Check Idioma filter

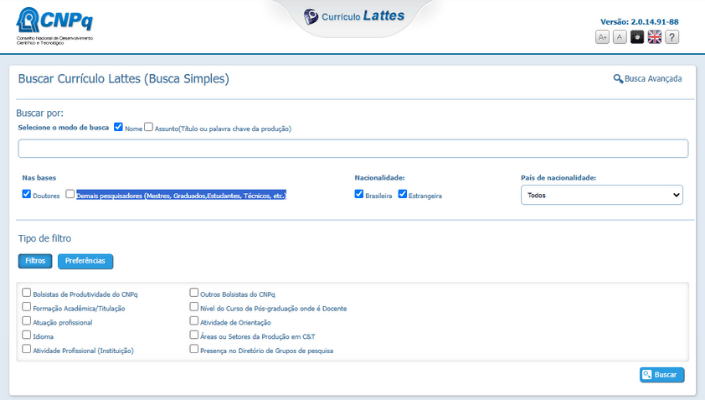coord(27,335)
